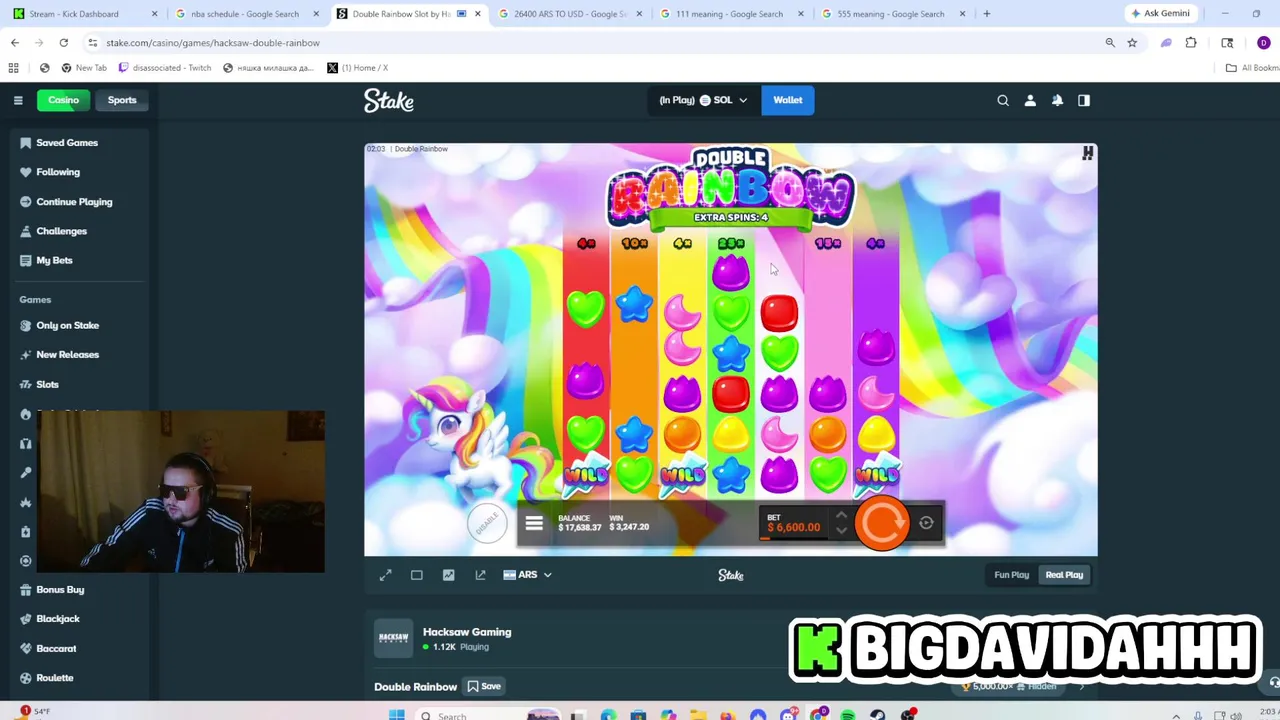
Task: Toggle theatre mode
Action: coord(417,575)
